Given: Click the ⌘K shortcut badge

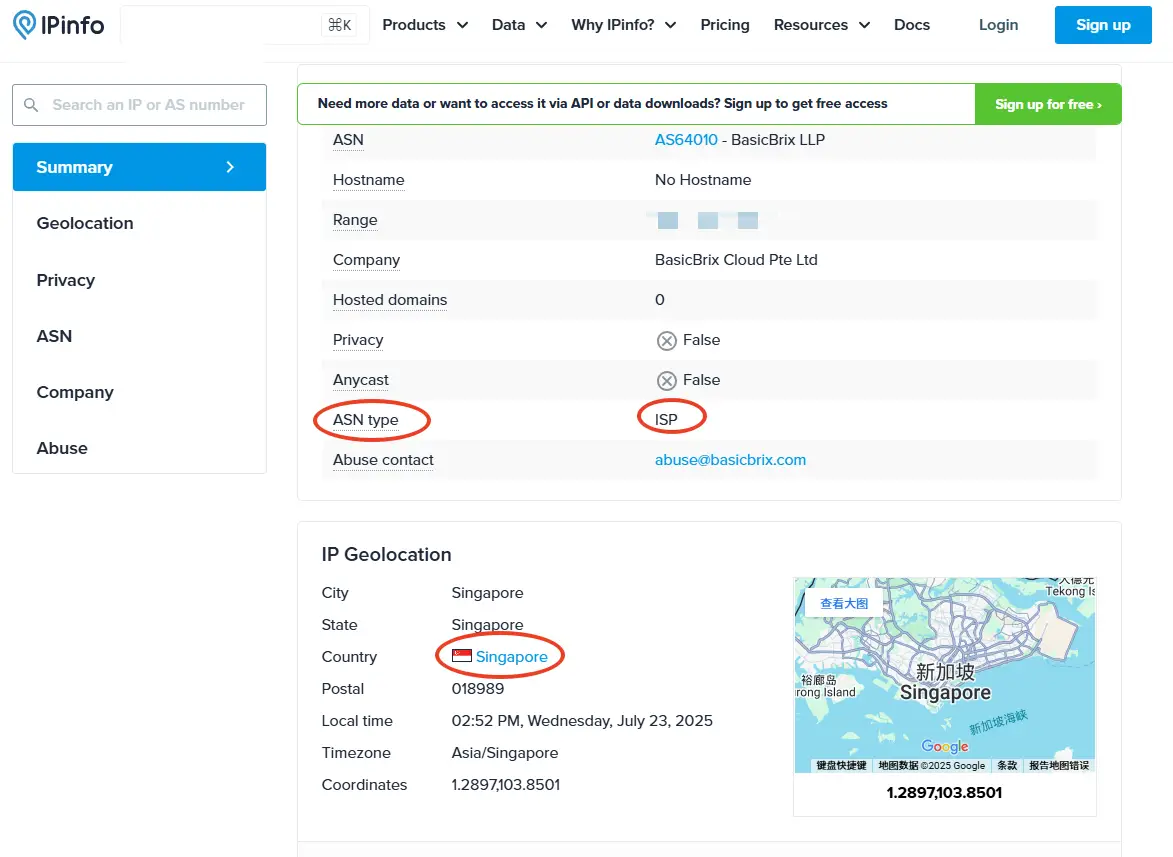Looking at the screenshot, I should click(x=340, y=25).
